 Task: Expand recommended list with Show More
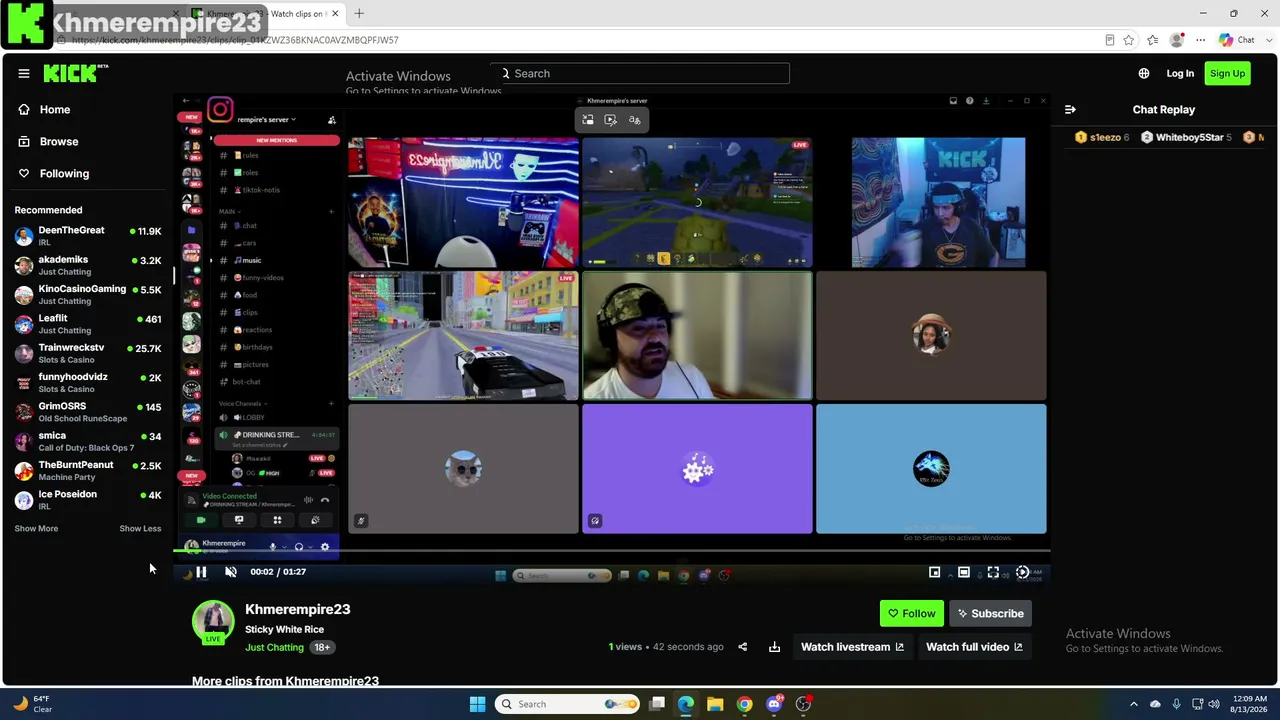point(36,529)
